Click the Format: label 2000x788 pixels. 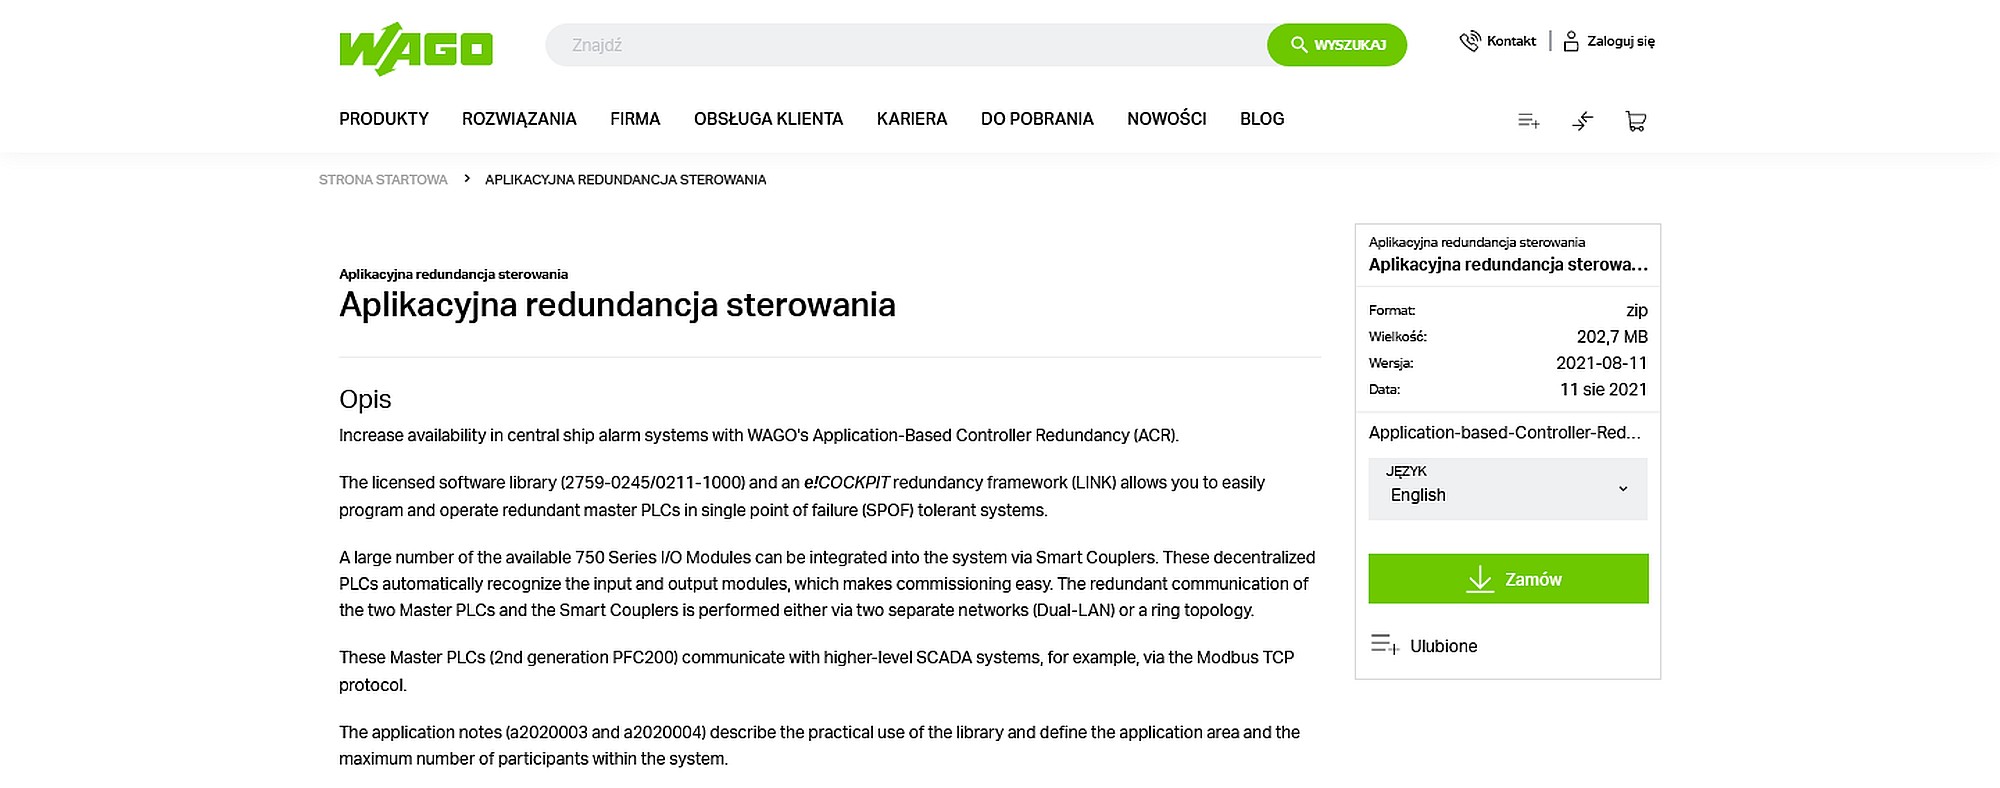tap(1392, 311)
